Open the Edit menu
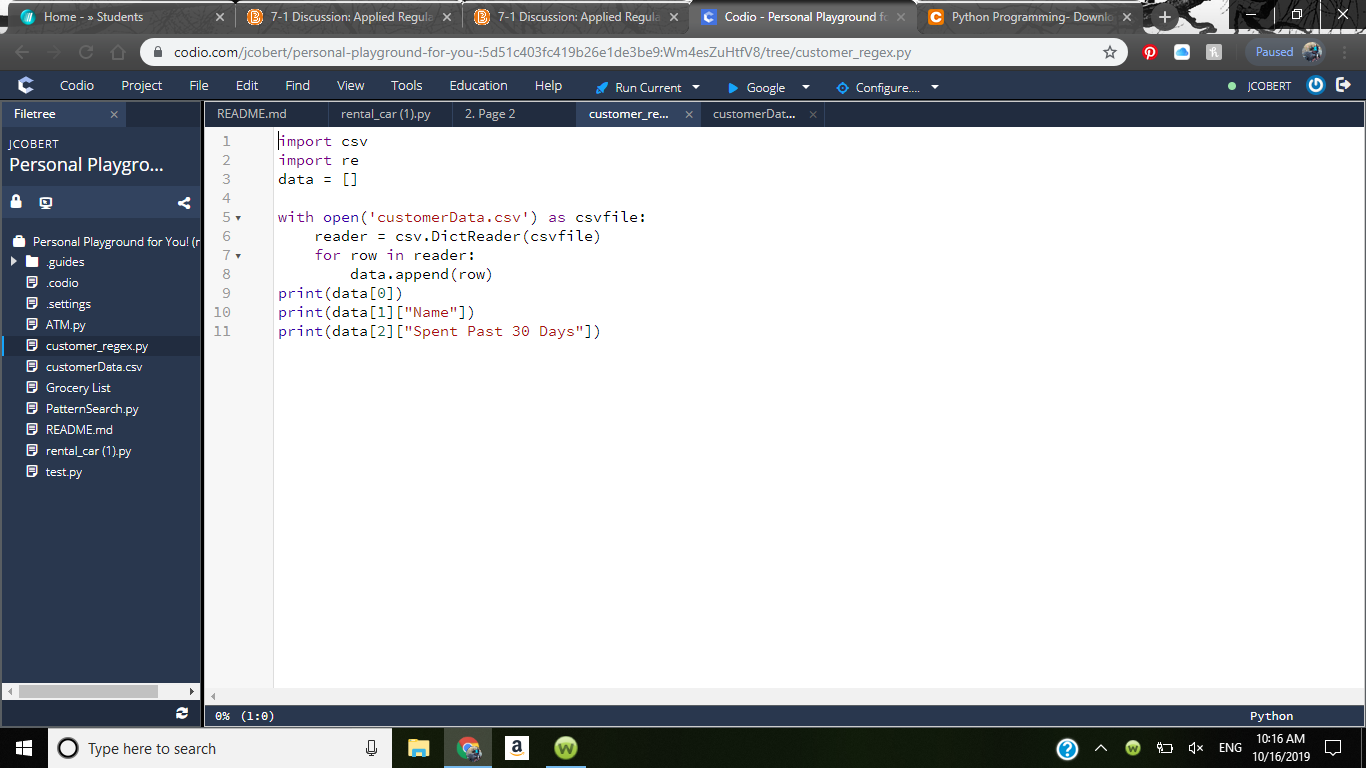Screen dimensions: 1366x768 247,86
